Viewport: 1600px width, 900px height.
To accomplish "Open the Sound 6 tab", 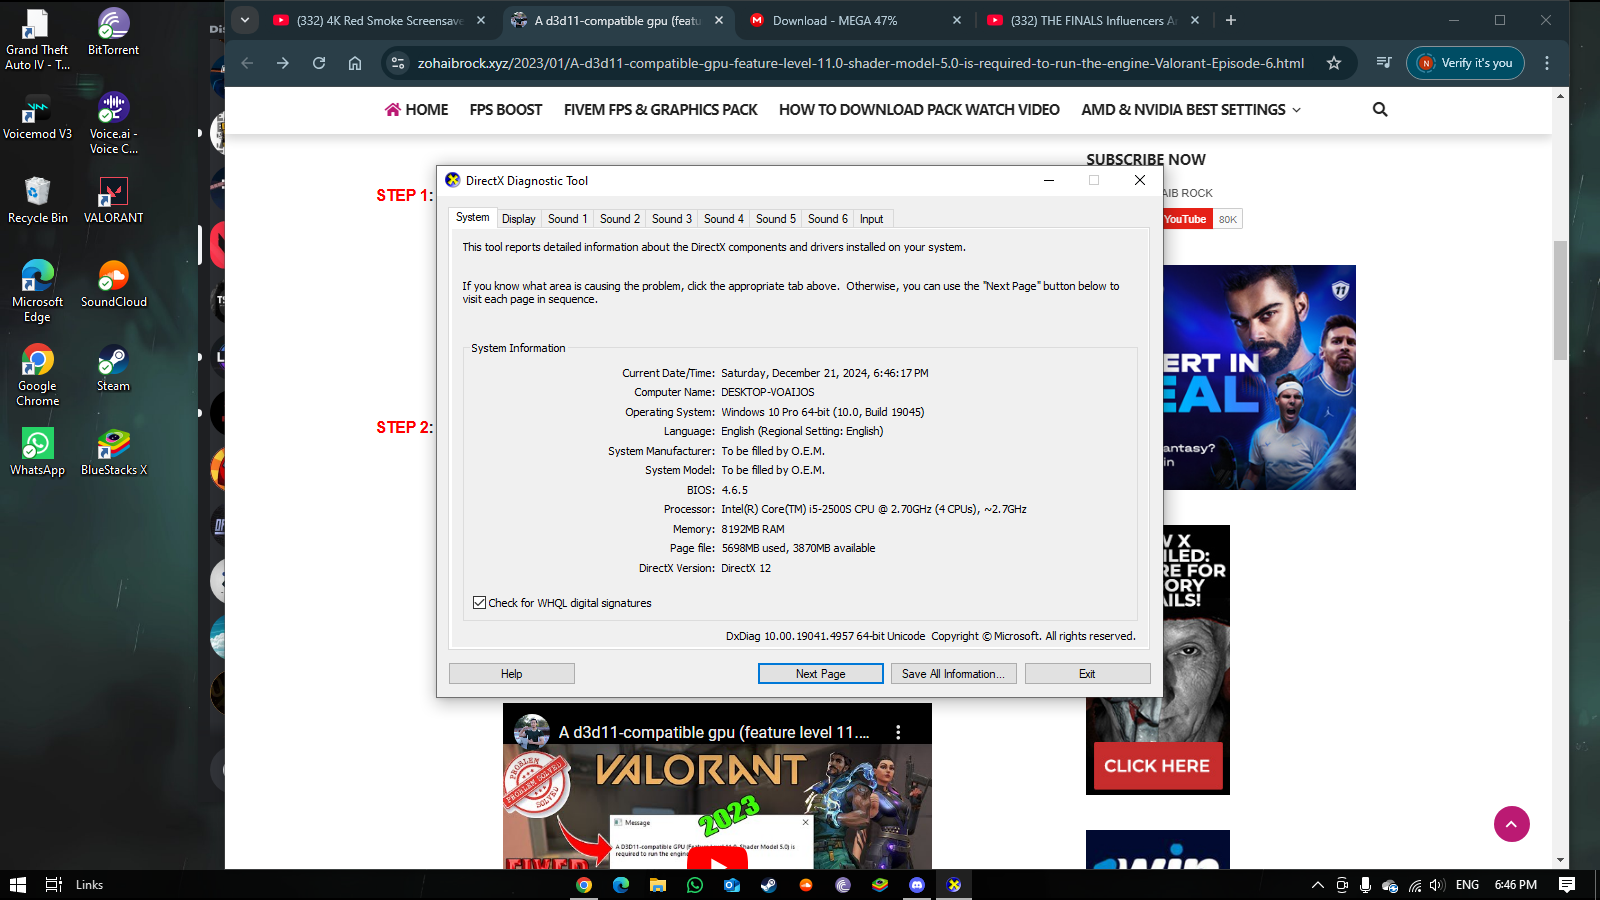I will click(827, 219).
